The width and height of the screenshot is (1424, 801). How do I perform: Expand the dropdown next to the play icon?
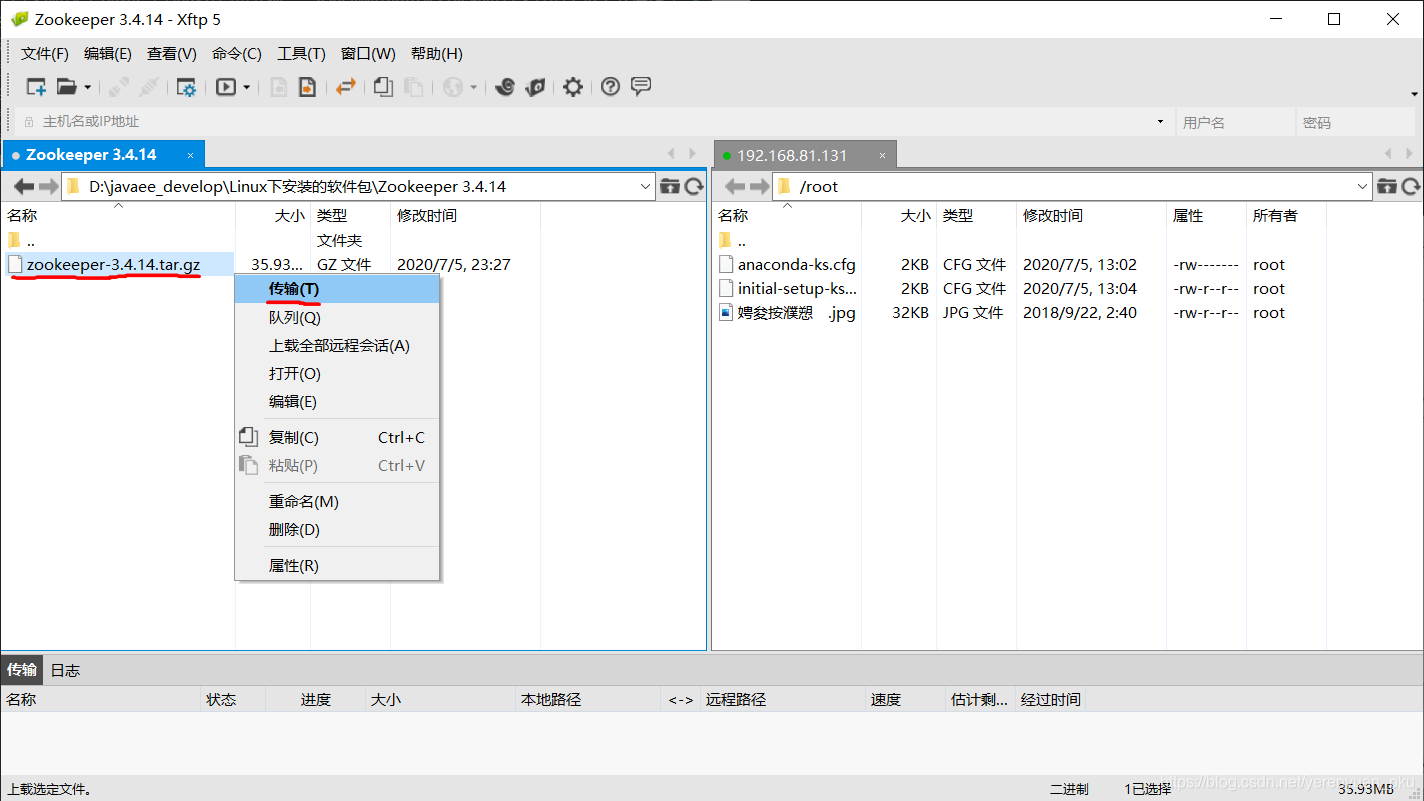247,87
